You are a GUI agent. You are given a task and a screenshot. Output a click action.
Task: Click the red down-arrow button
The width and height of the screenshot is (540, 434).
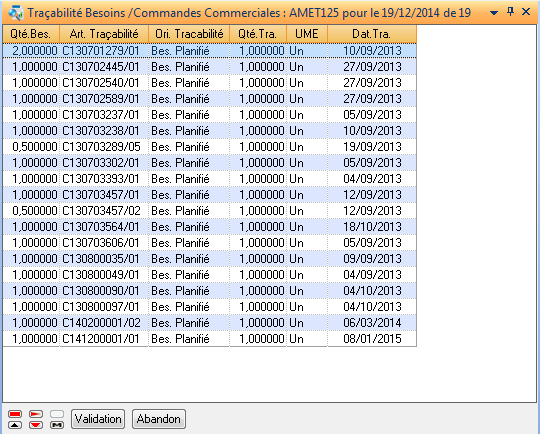coord(36,425)
